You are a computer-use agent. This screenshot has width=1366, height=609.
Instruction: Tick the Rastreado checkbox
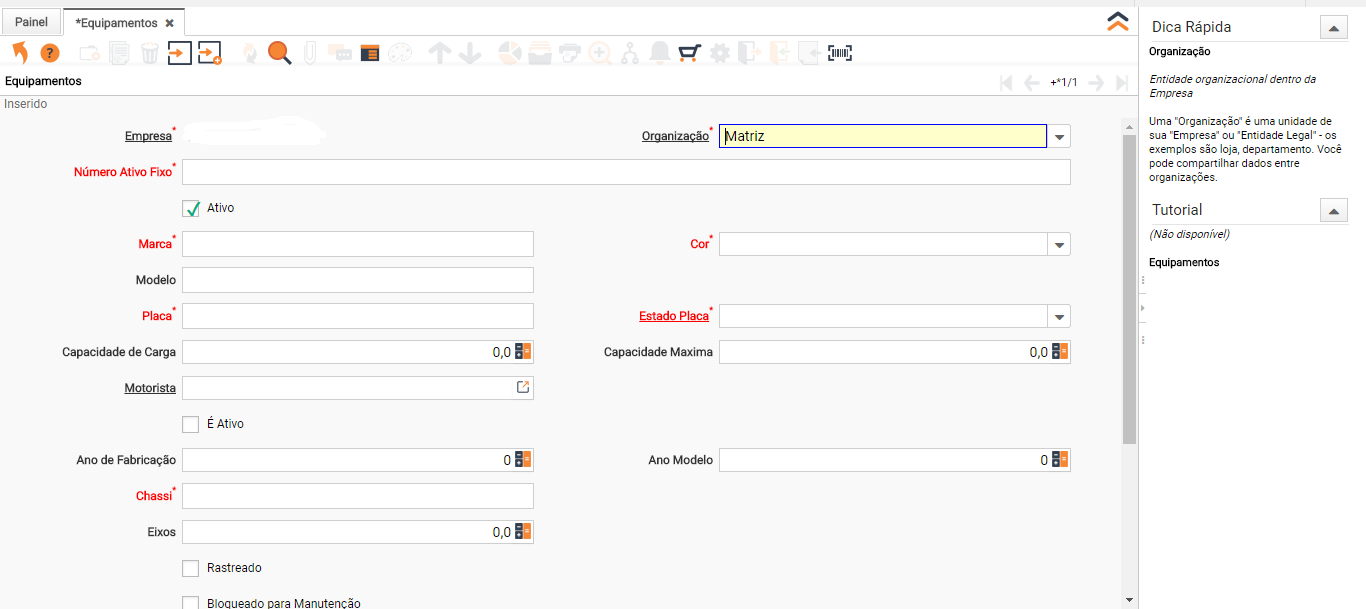[x=191, y=568]
